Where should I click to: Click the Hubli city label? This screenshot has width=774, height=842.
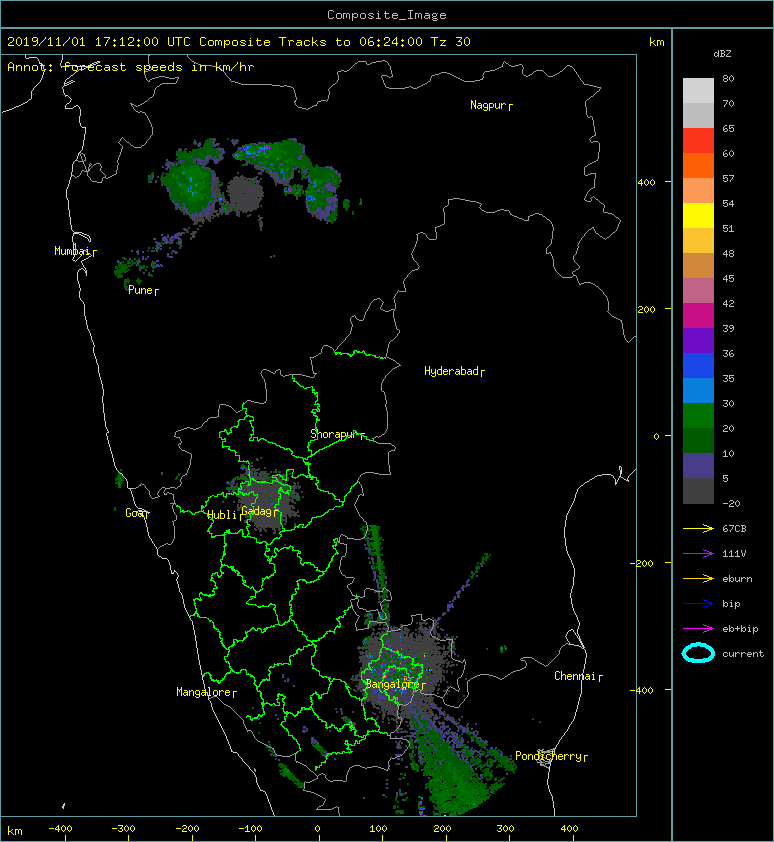coord(224,515)
